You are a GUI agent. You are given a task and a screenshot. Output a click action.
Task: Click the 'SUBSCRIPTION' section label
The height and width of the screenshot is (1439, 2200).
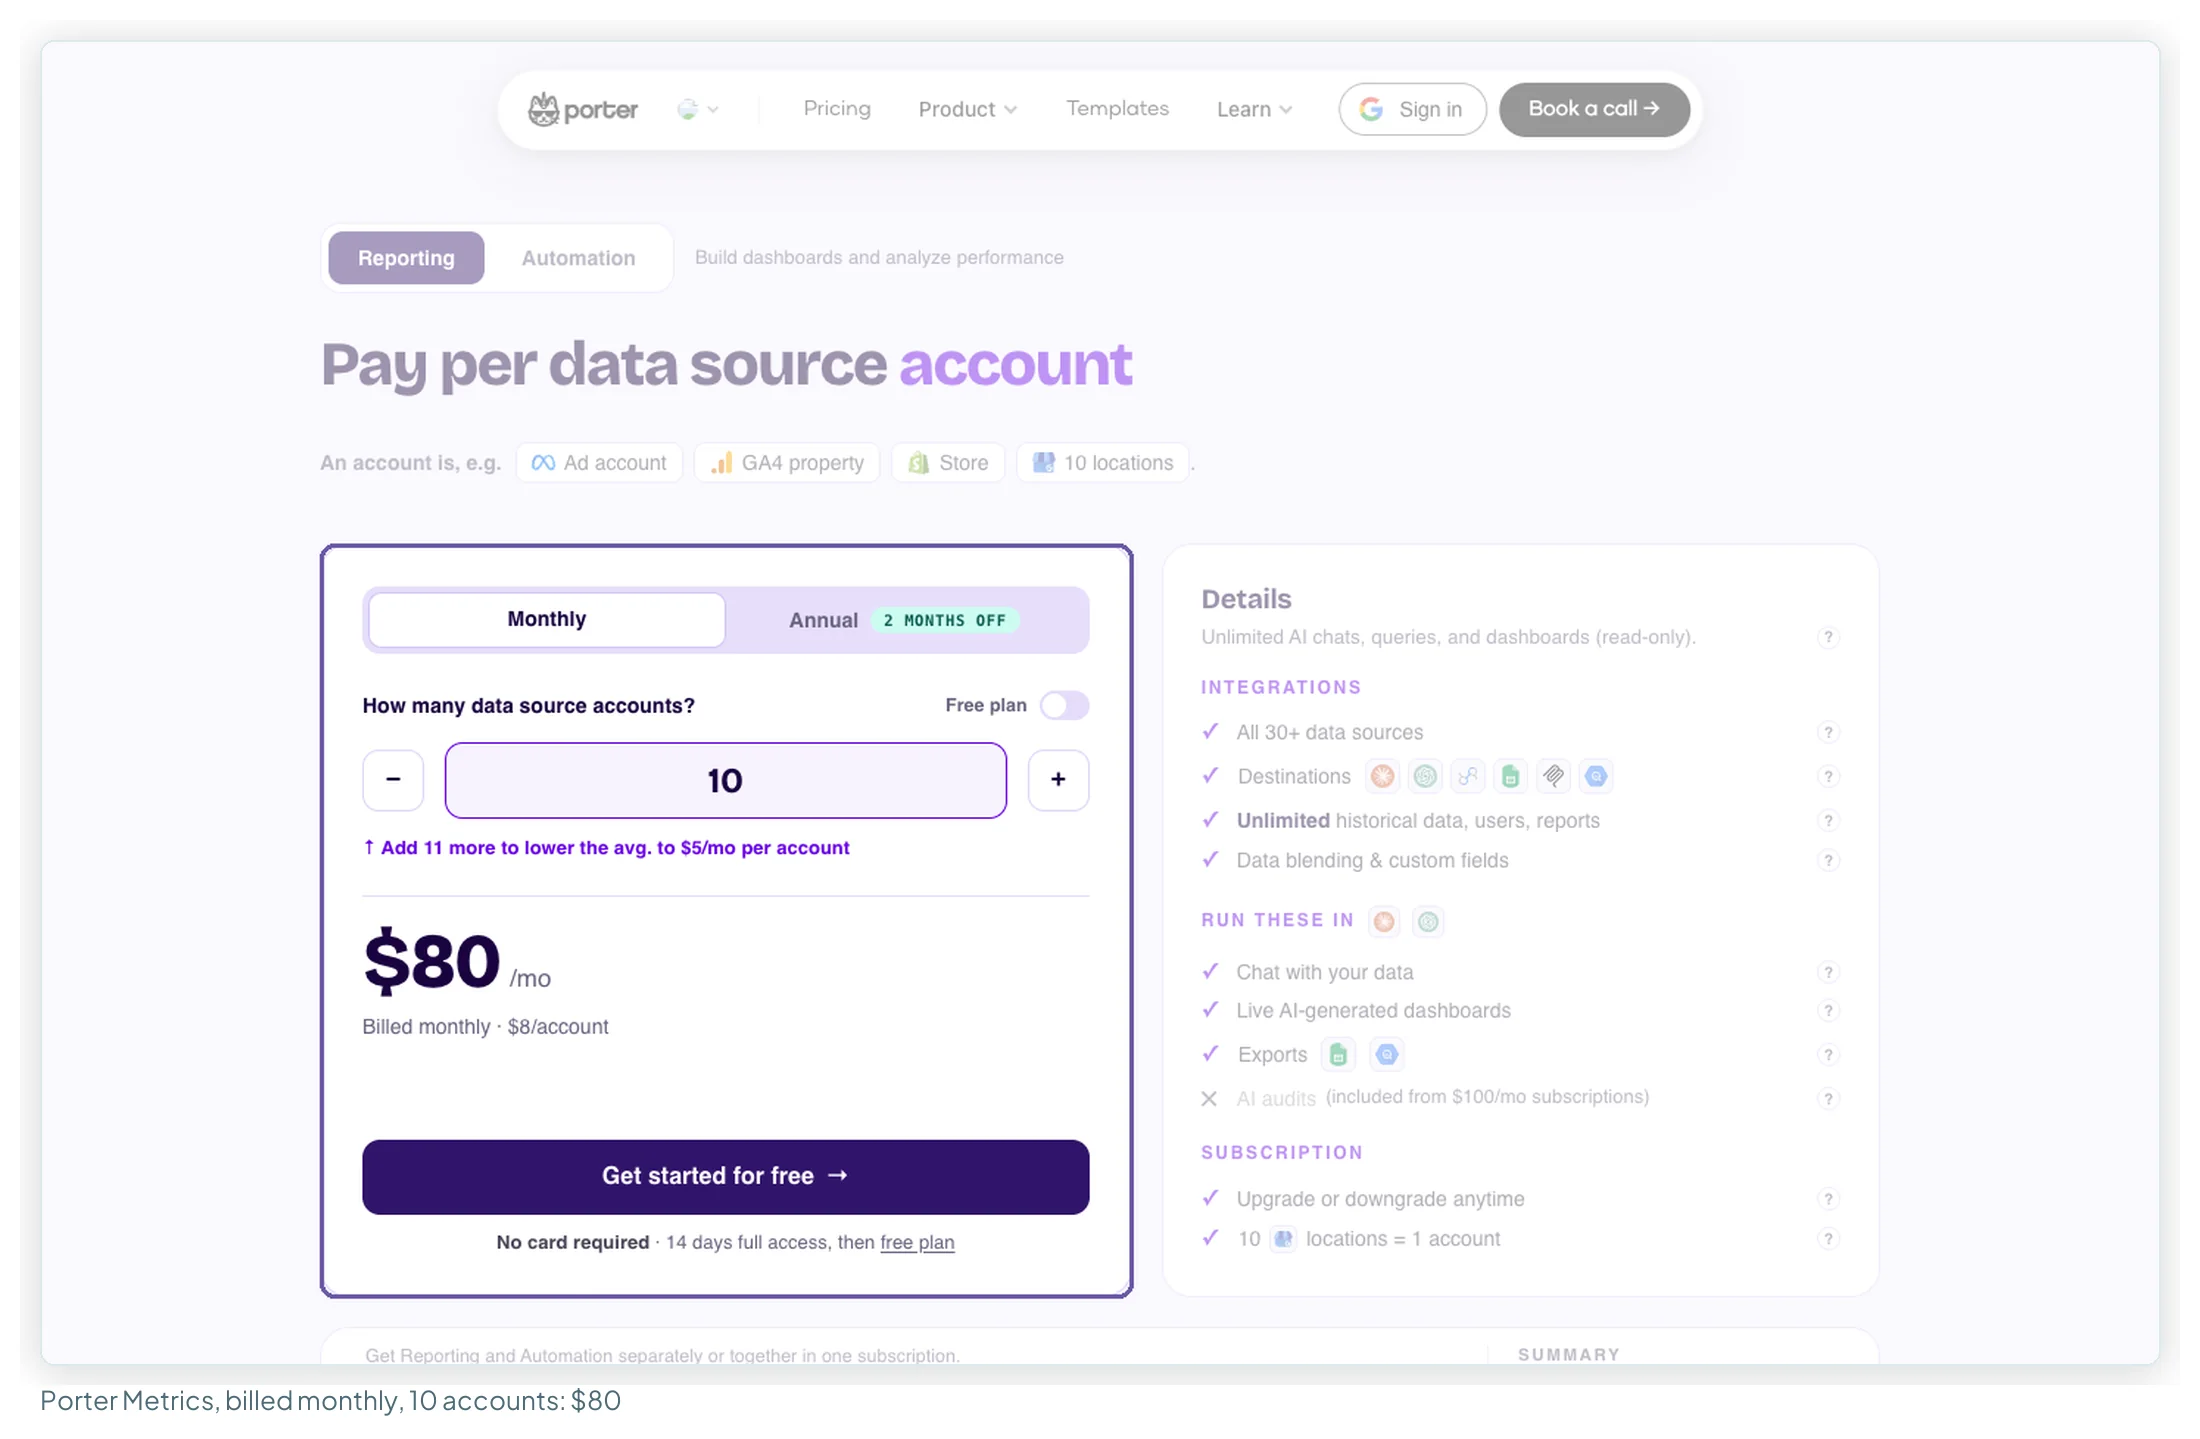point(1282,1152)
